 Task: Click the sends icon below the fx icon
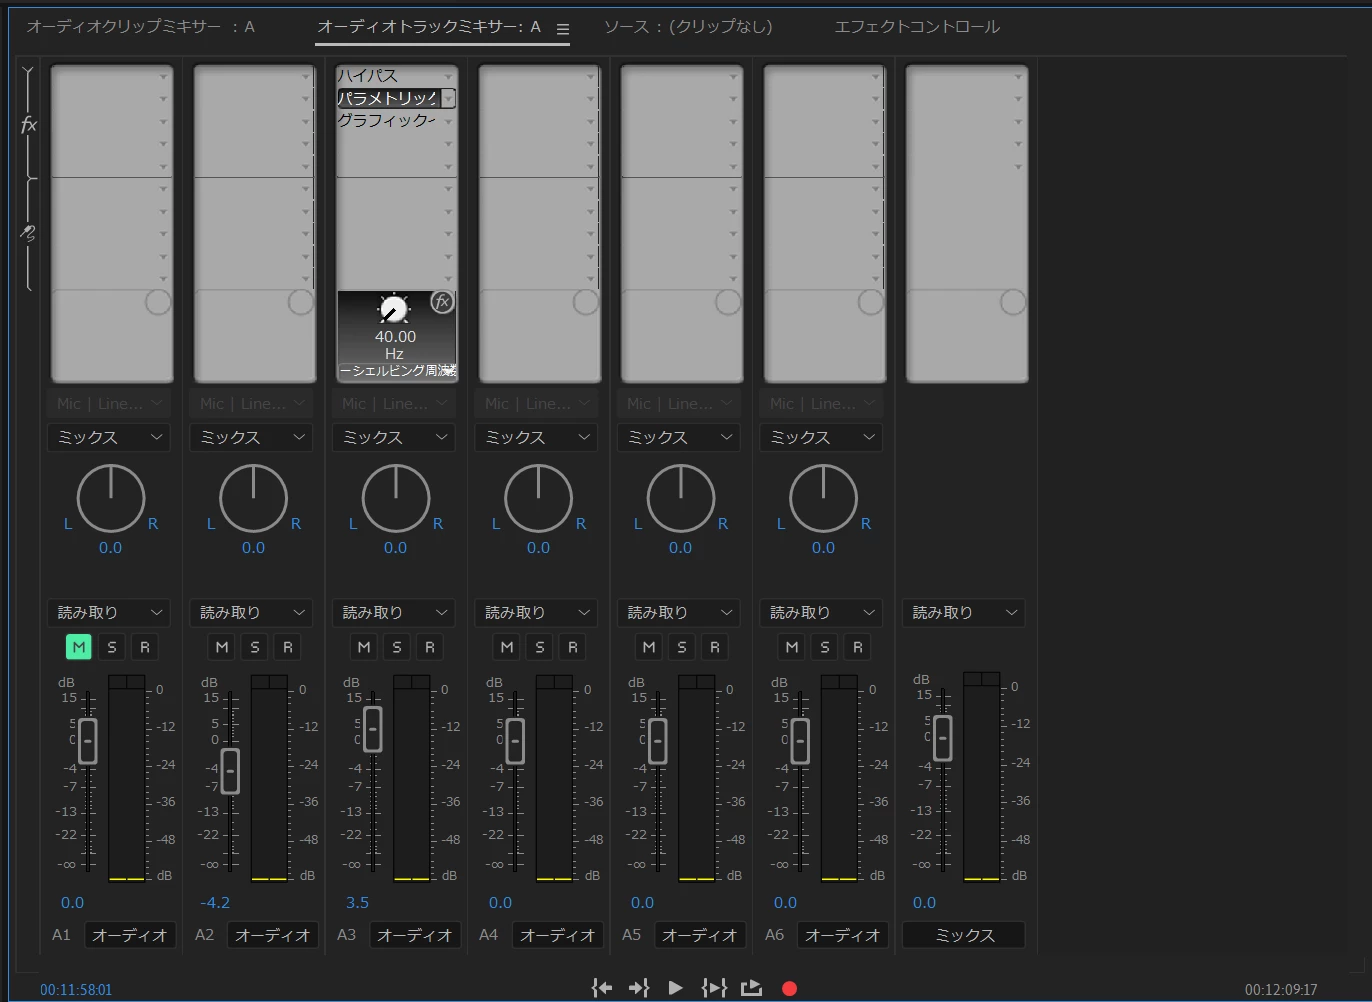coord(29,233)
